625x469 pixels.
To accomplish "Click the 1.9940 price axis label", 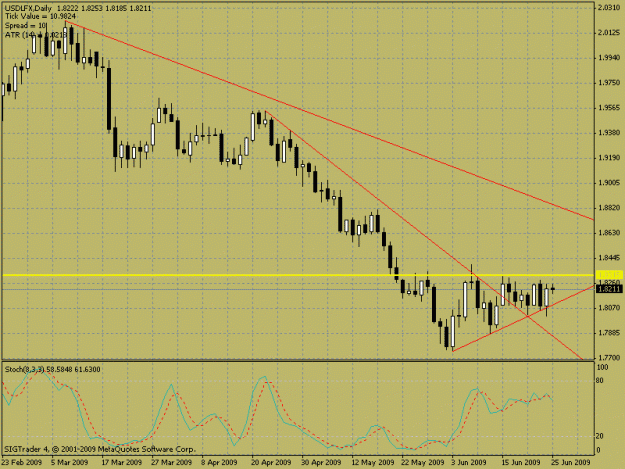I will tap(609, 58).
